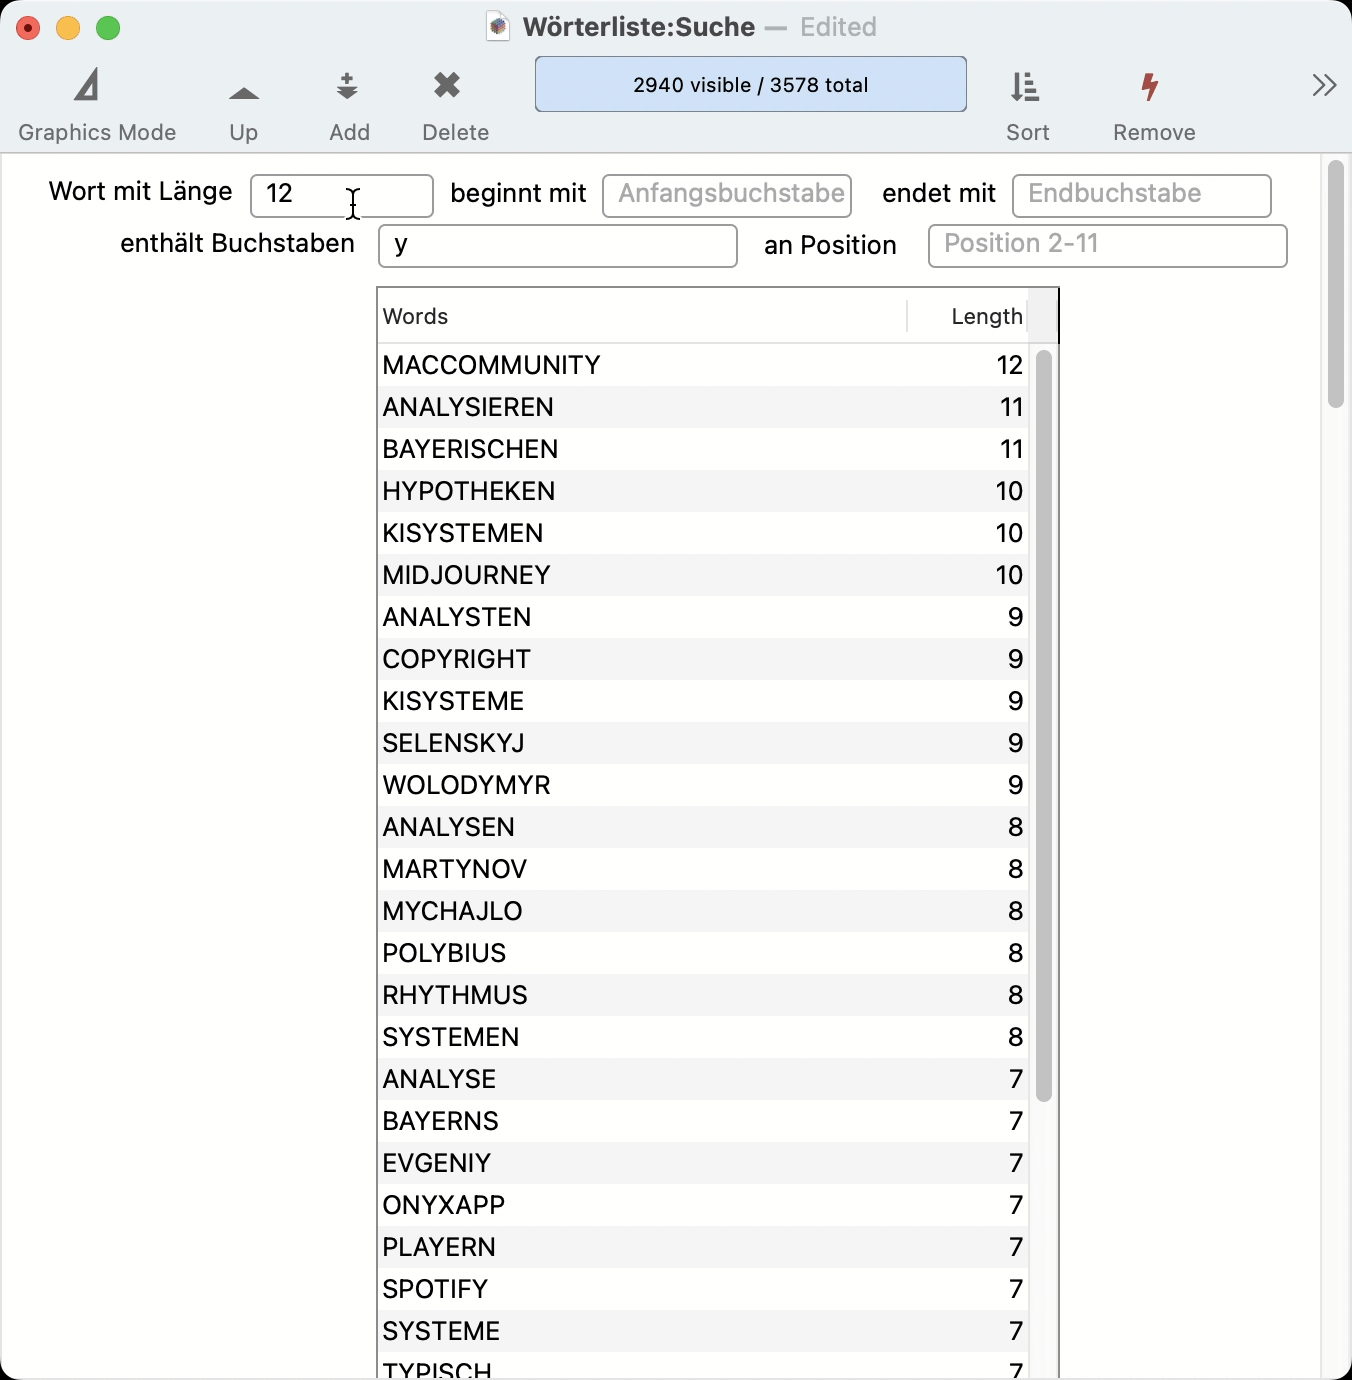
Task: Select the BAYERISCHEN row
Action: [703, 449]
